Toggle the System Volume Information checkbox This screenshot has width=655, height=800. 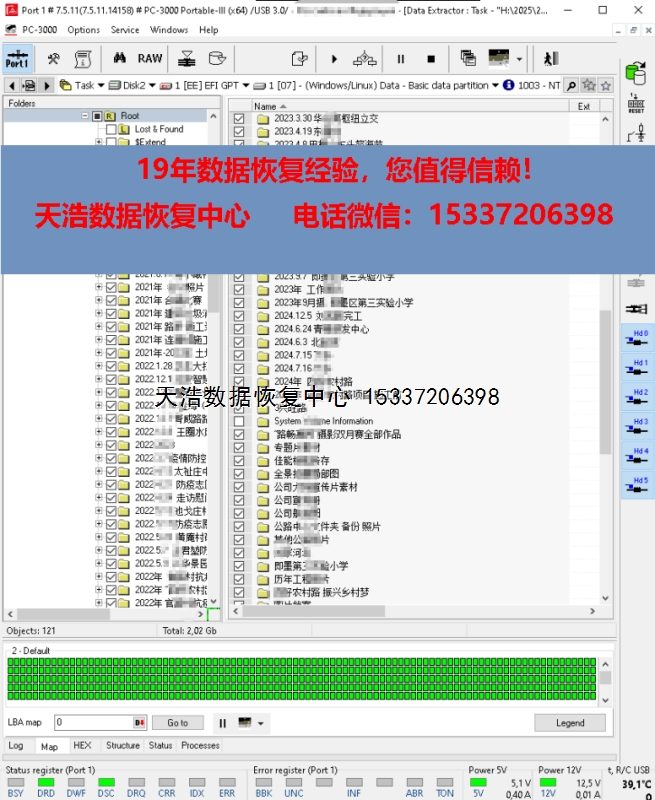[x=239, y=421]
